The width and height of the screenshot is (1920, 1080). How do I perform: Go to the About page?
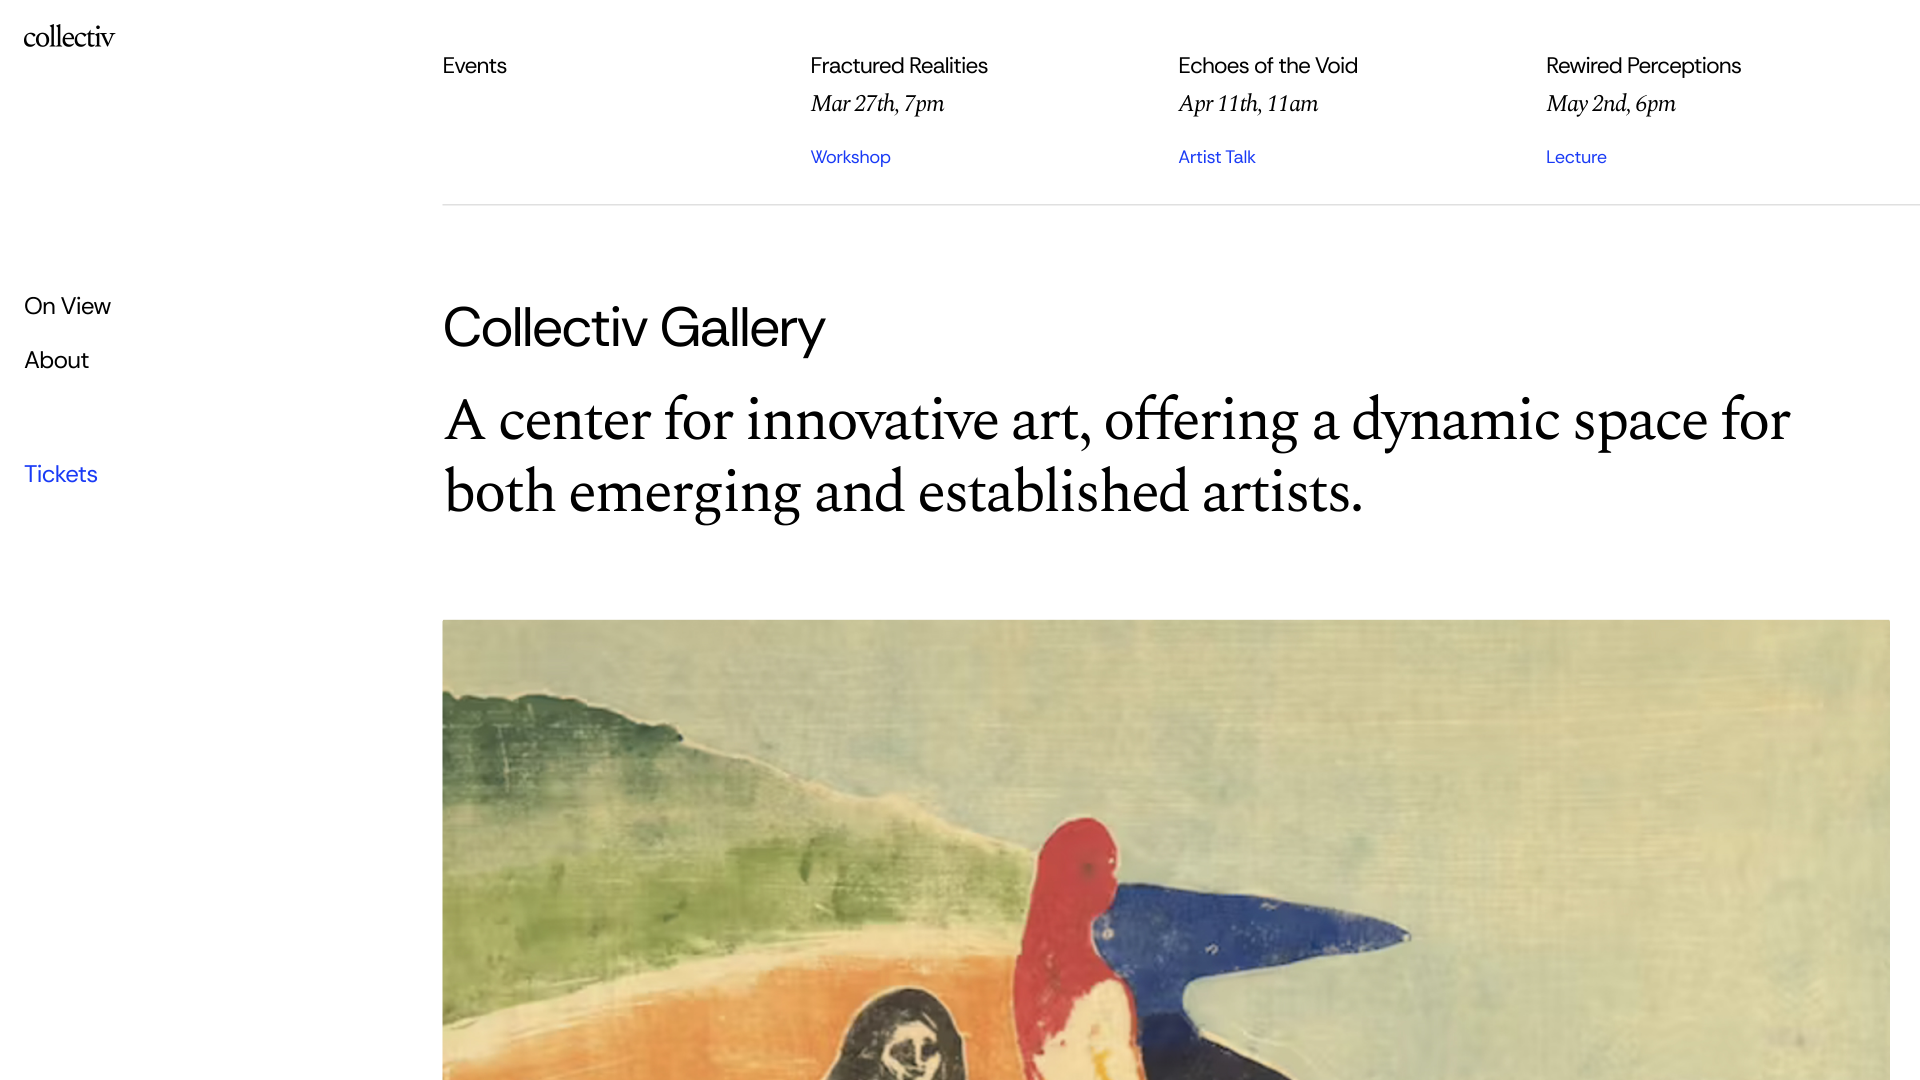tap(56, 360)
